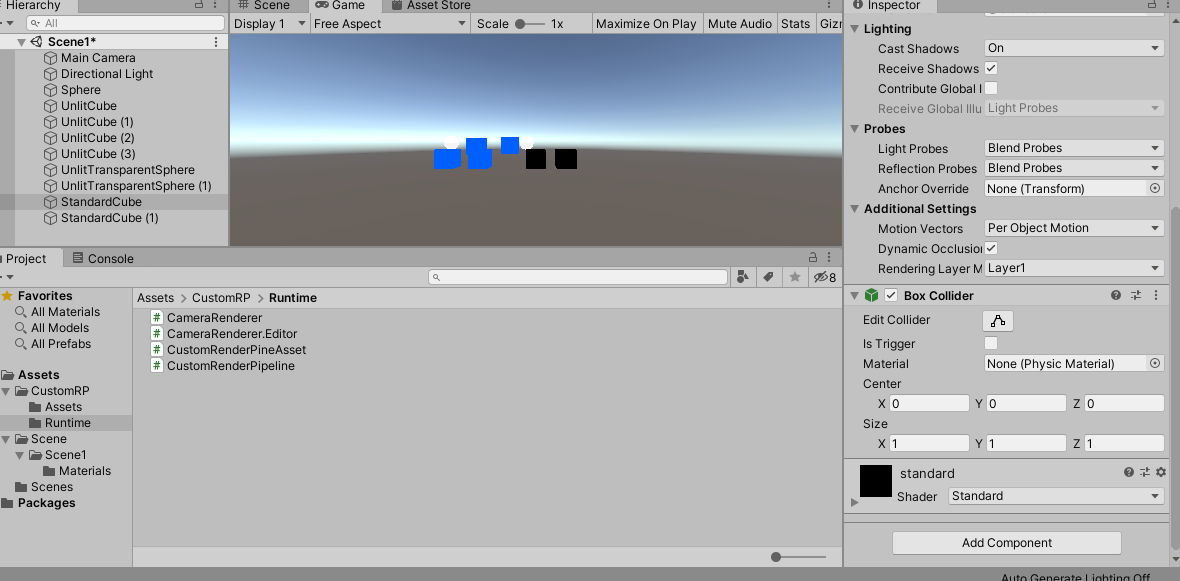Disable the Box Collider component checkbox
Screen dimensions: 1180x581
click(x=891, y=296)
